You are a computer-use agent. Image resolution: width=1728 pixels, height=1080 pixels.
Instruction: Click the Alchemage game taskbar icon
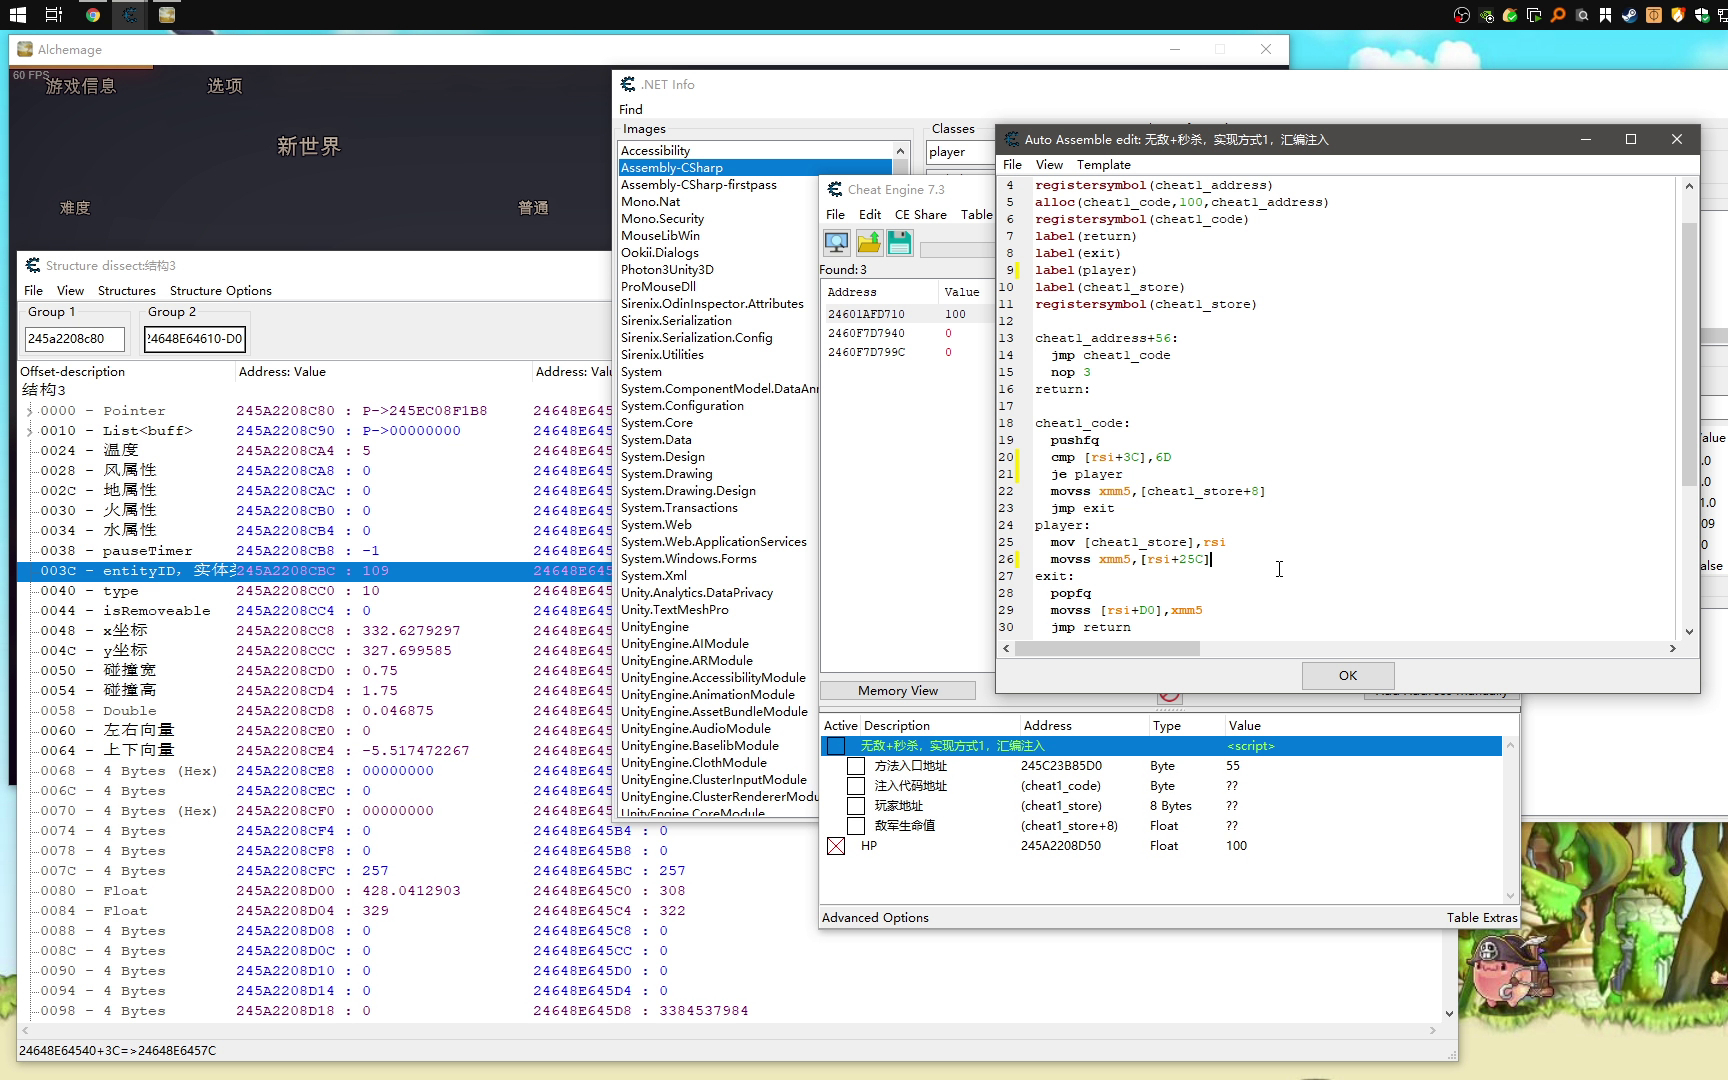[x=167, y=15]
